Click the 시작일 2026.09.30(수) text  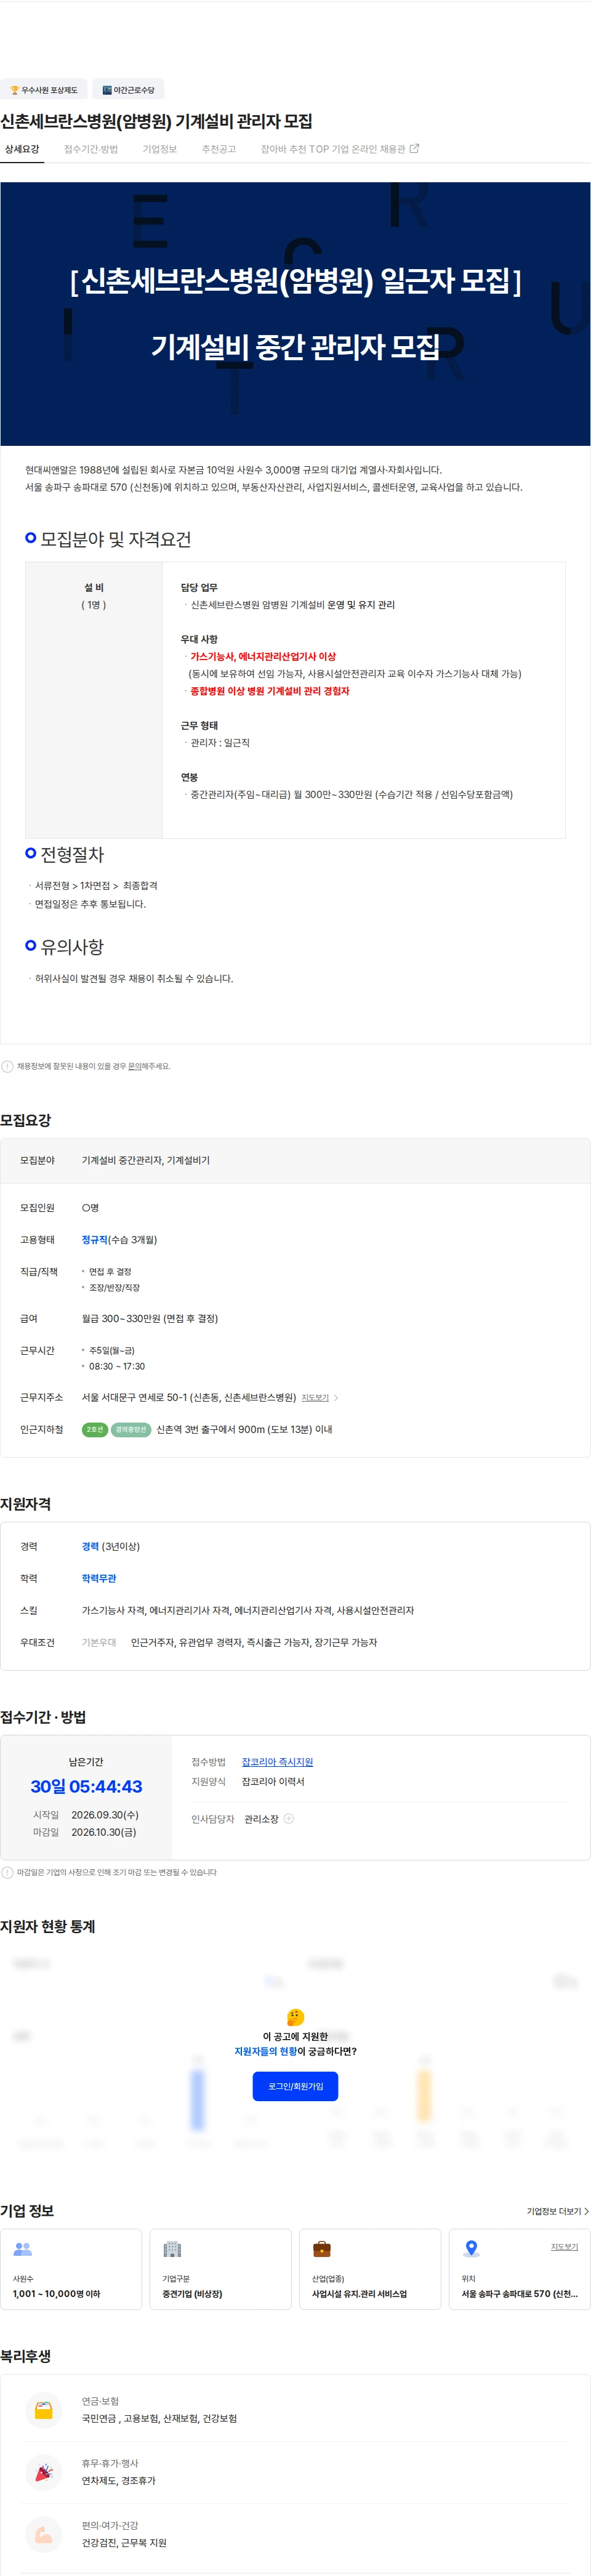pos(86,1815)
